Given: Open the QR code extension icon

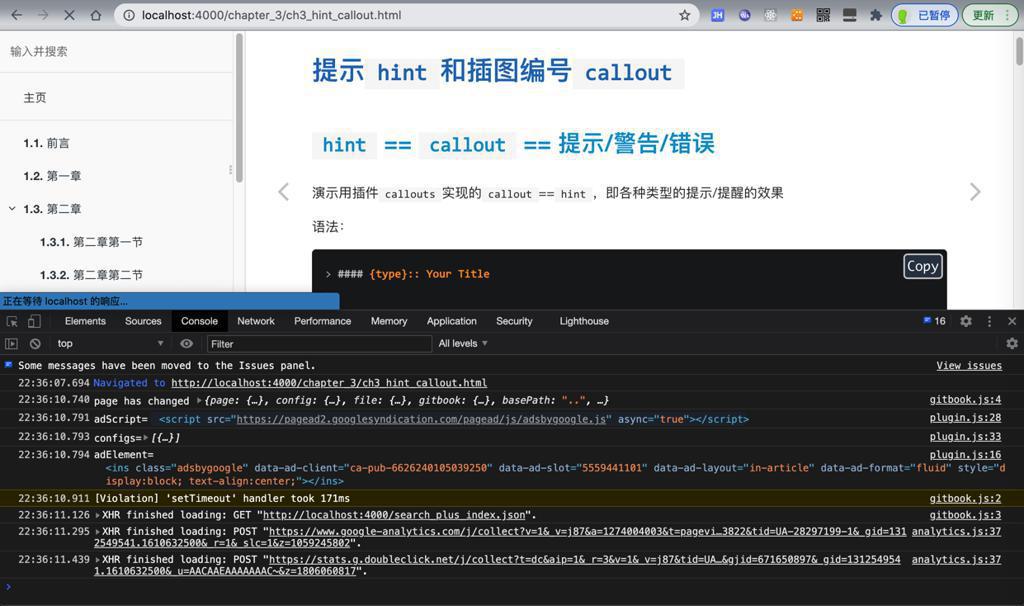Looking at the screenshot, I should [x=823, y=15].
